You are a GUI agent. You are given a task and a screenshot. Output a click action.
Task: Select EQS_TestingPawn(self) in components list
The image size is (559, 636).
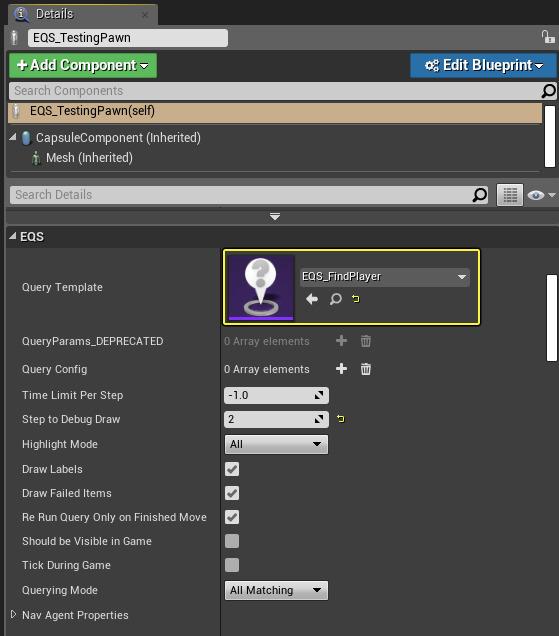[x=275, y=112]
